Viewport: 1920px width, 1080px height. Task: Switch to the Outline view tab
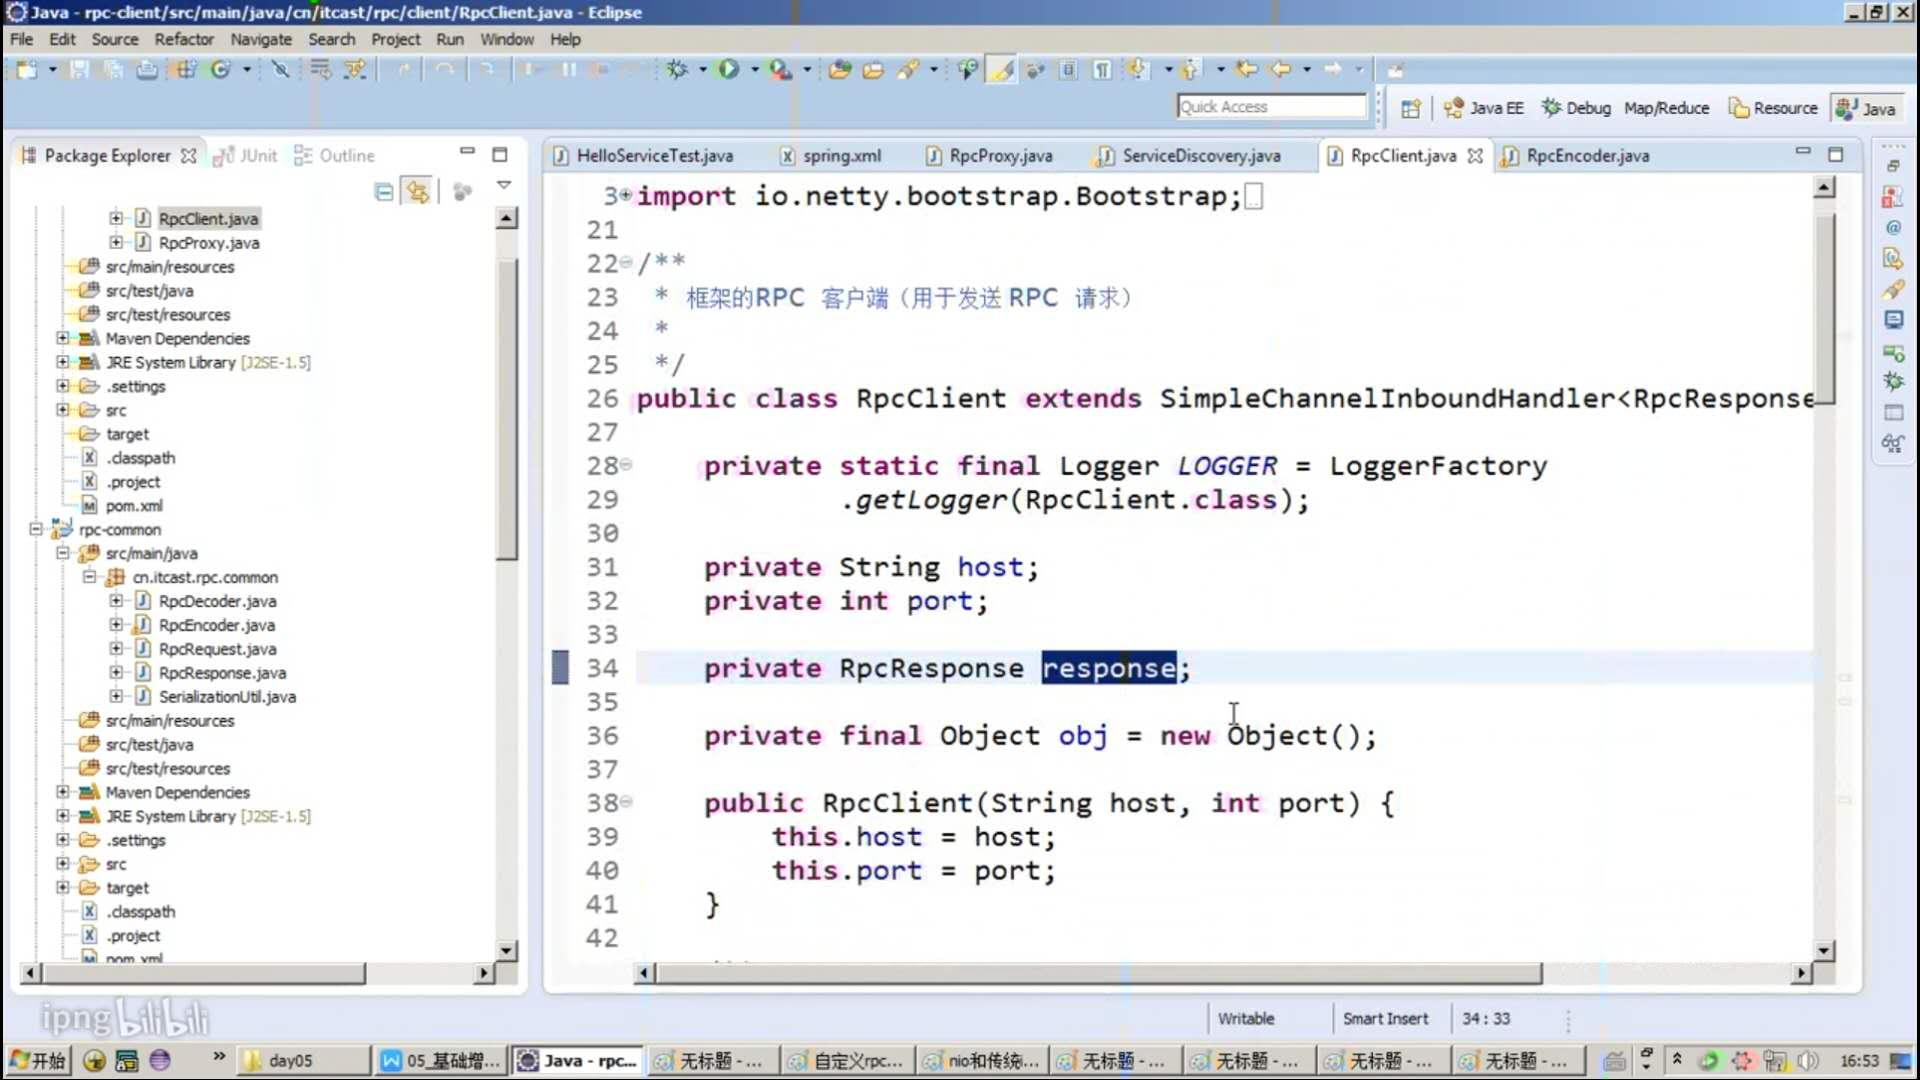point(335,156)
